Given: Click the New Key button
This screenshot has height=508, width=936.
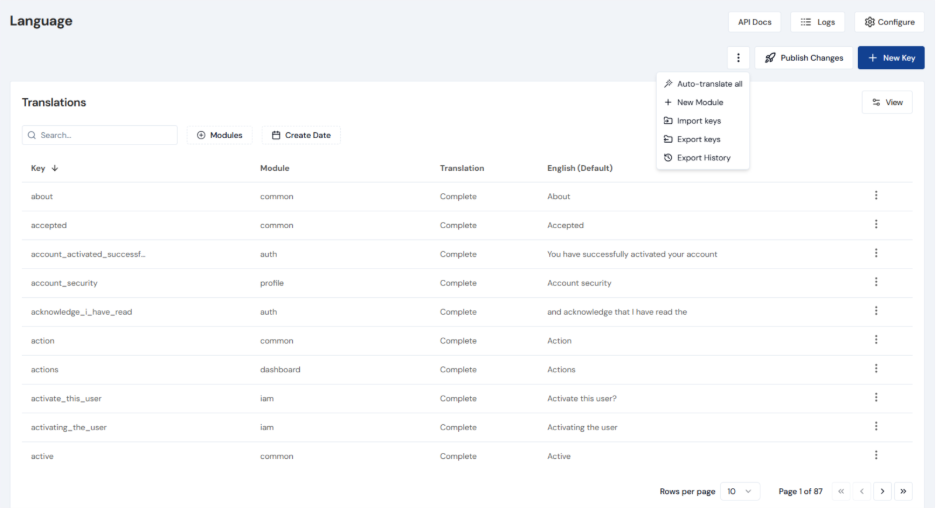Looking at the screenshot, I should [890, 58].
